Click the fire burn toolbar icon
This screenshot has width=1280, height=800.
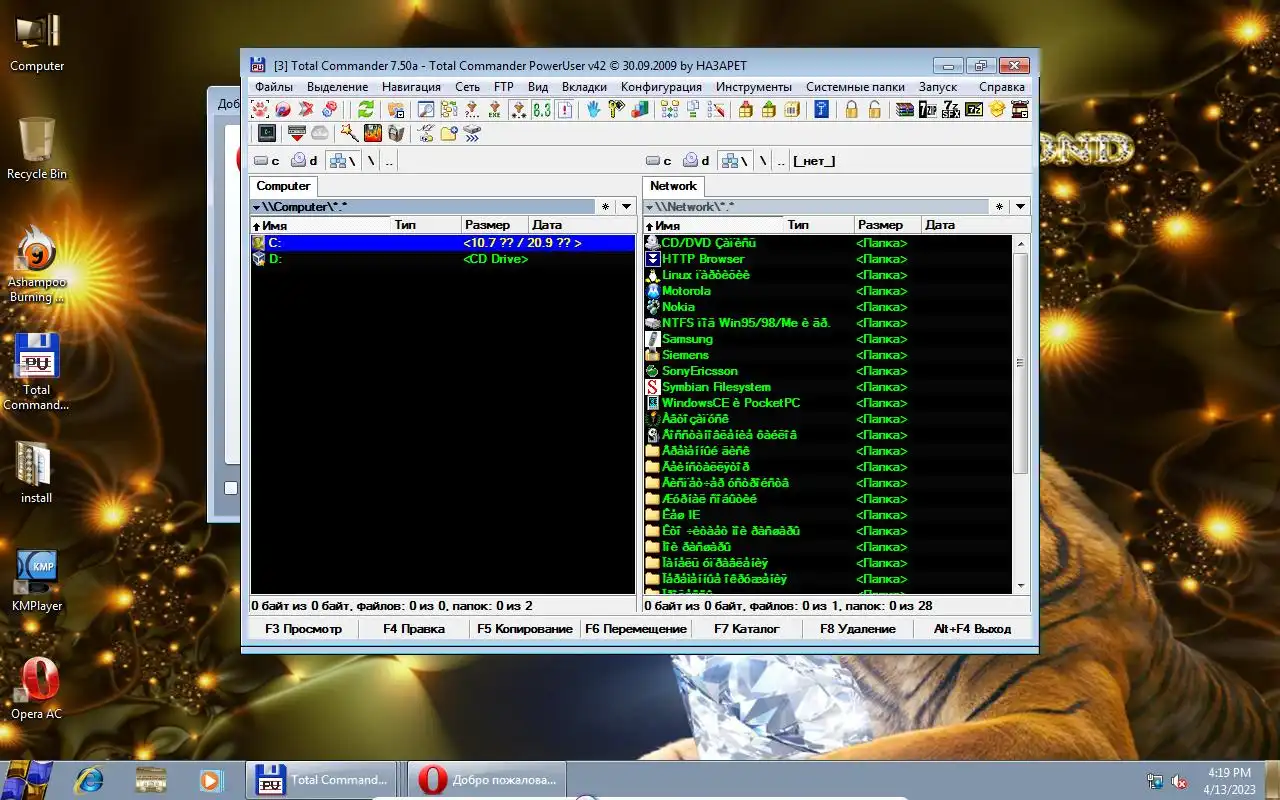tap(373, 132)
